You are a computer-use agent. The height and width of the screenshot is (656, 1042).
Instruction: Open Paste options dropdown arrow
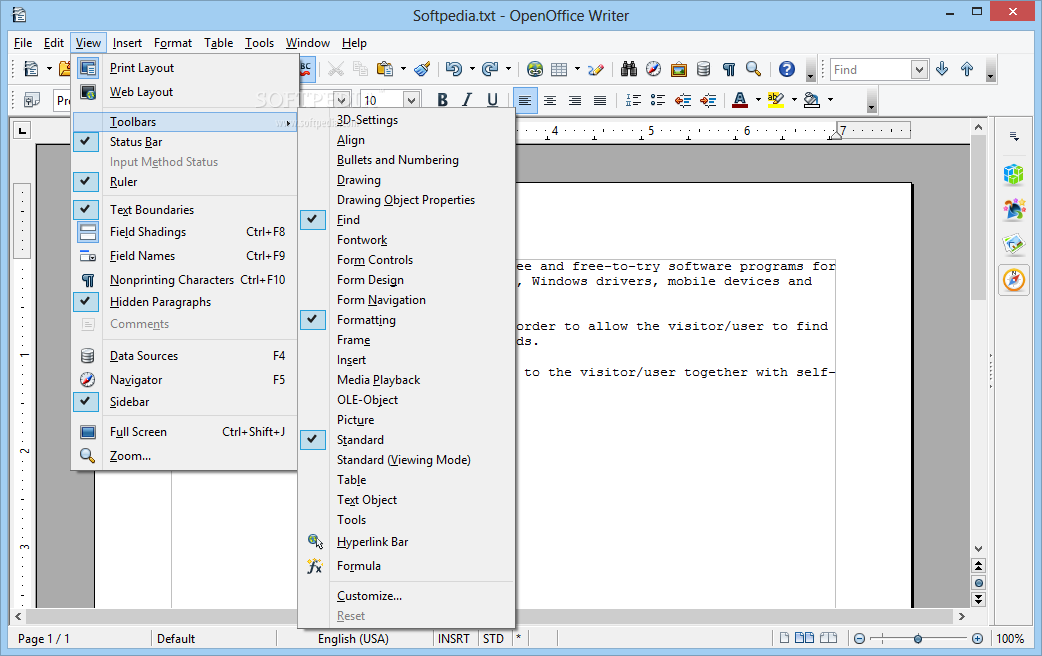pyautogui.click(x=403, y=69)
